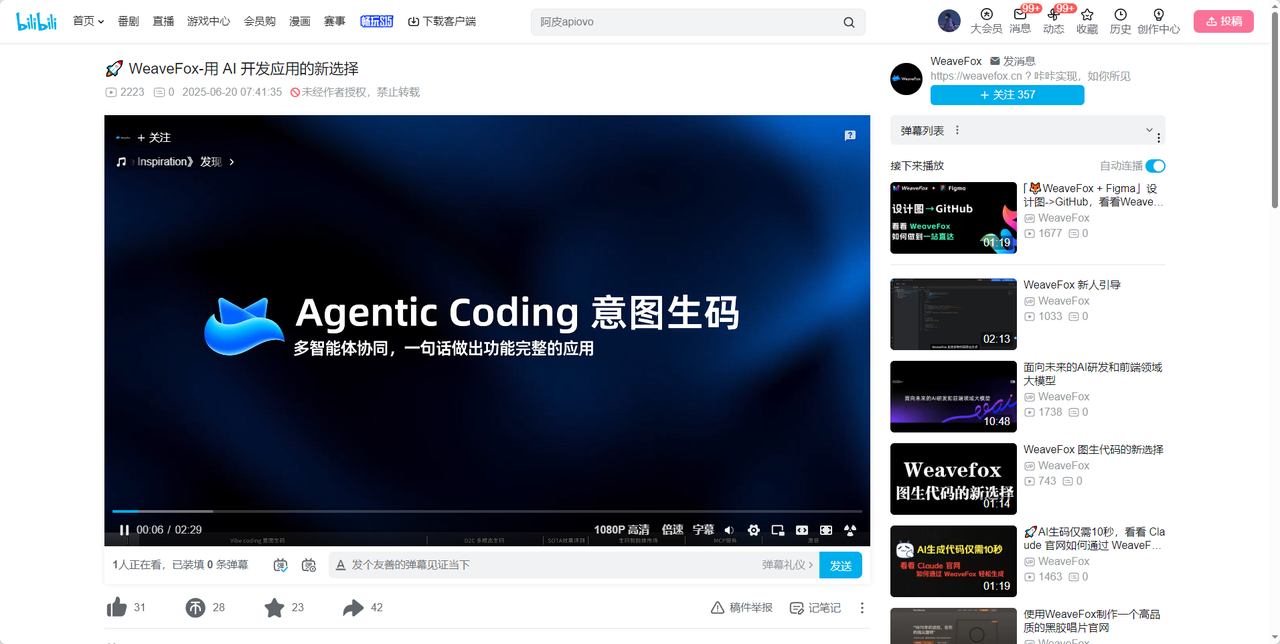1280x644 pixels.
Task: Go to 直播 in the top menu
Action: click(163, 21)
